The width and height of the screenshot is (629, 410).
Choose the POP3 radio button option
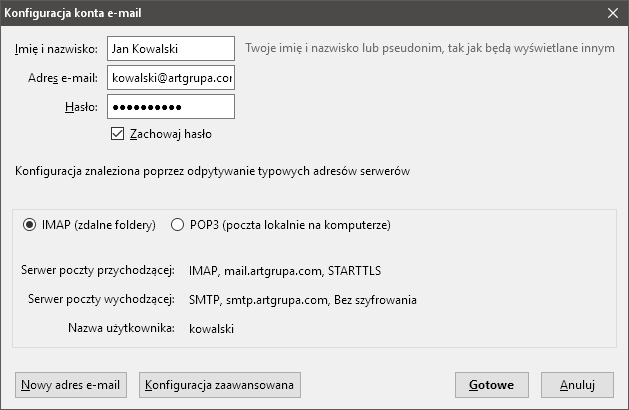177,225
